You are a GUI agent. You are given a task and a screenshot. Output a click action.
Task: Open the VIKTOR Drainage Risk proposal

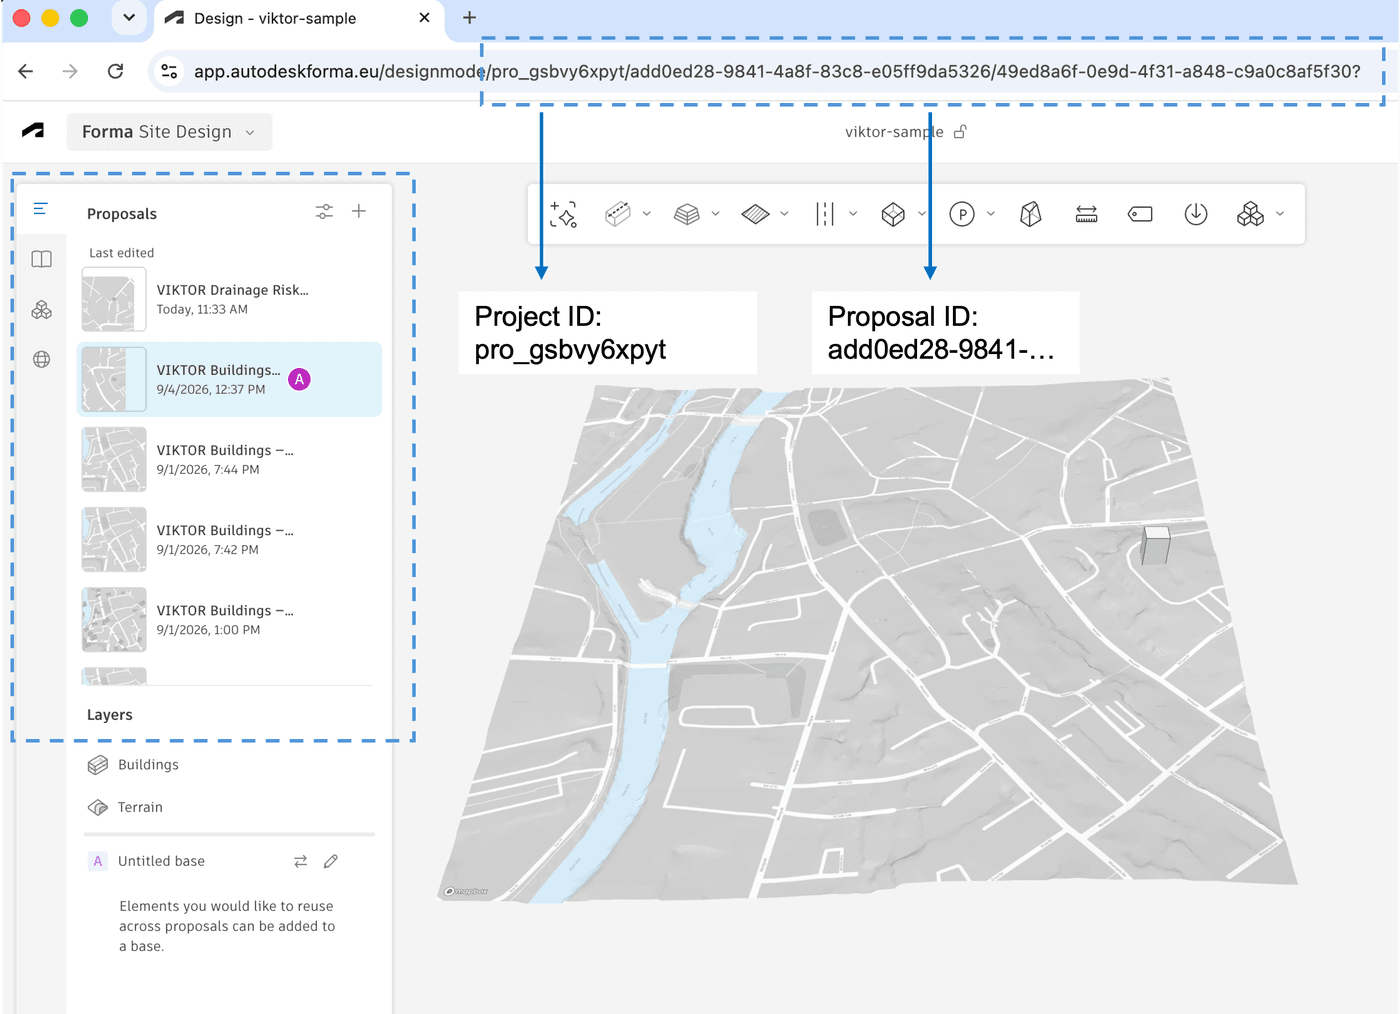pyautogui.click(x=229, y=299)
